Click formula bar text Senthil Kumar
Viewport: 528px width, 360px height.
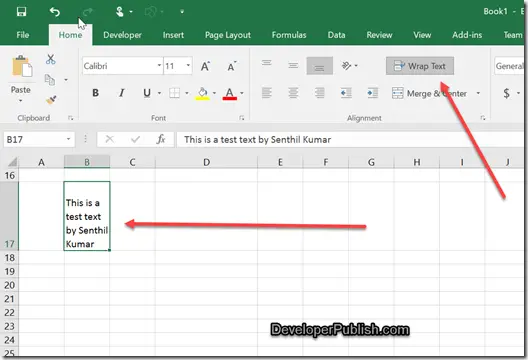coord(301,140)
